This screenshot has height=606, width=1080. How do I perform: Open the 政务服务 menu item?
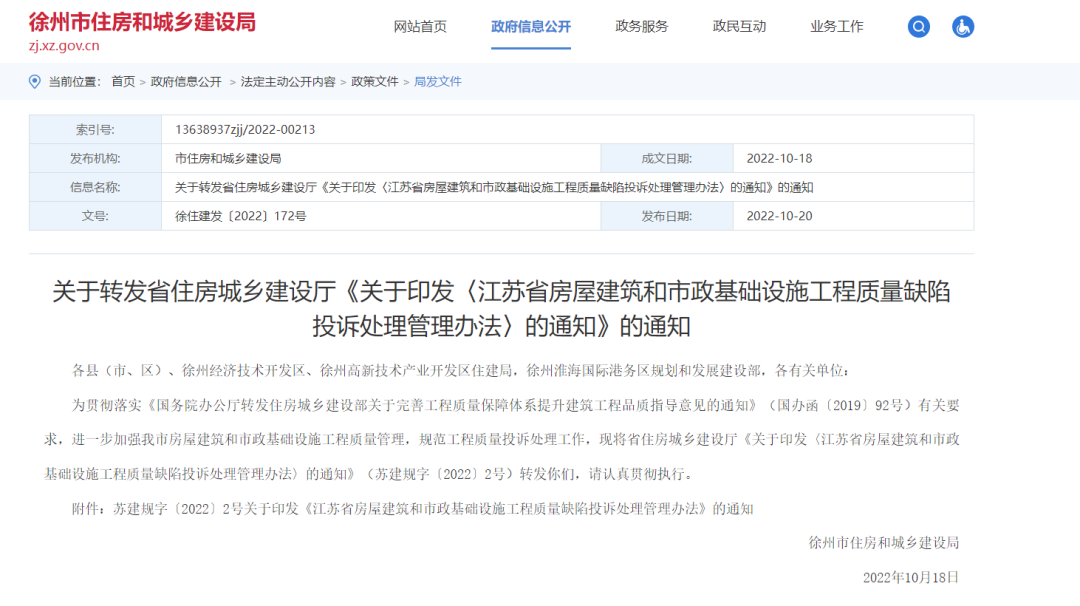click(x=641, y=27)
